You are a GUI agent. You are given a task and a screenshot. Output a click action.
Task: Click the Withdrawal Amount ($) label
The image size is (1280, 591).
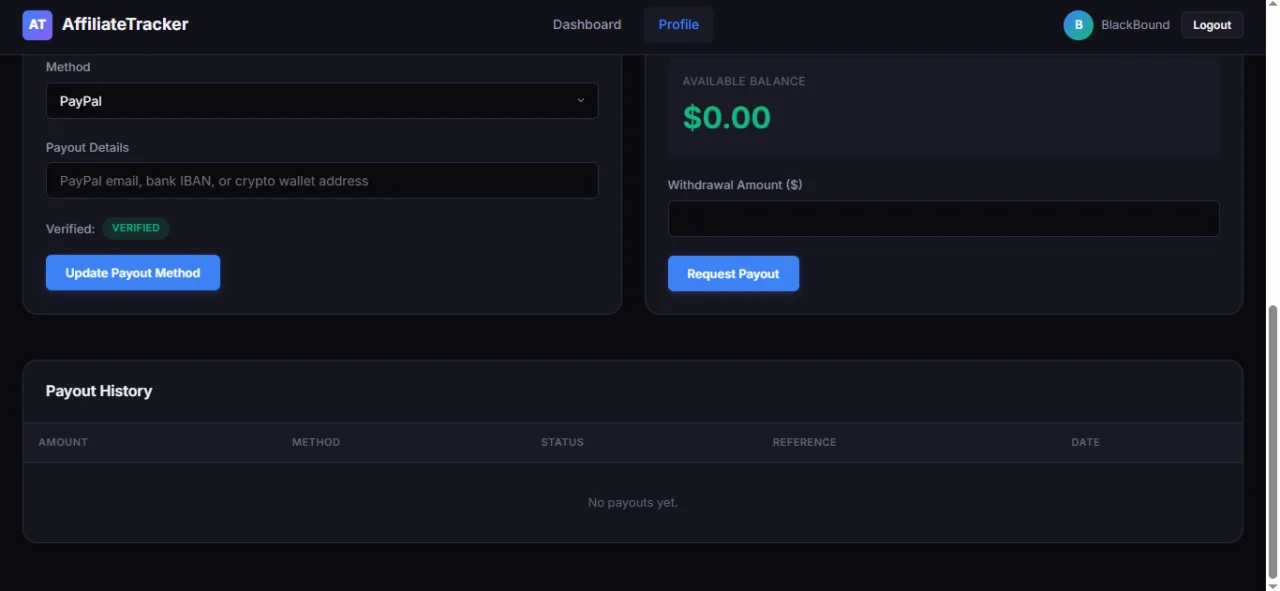[735, 185]
